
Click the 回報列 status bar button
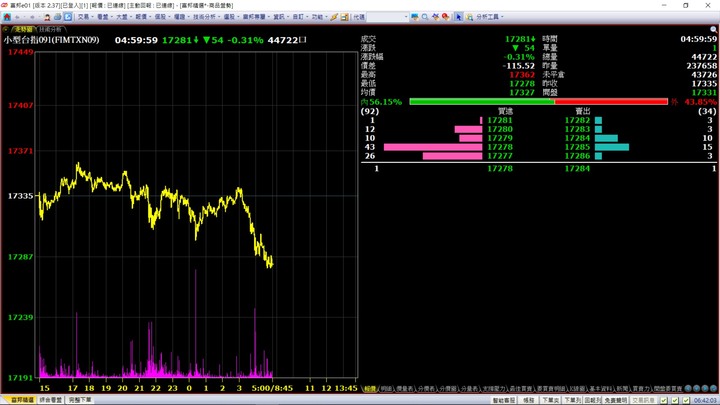point(592,400)
